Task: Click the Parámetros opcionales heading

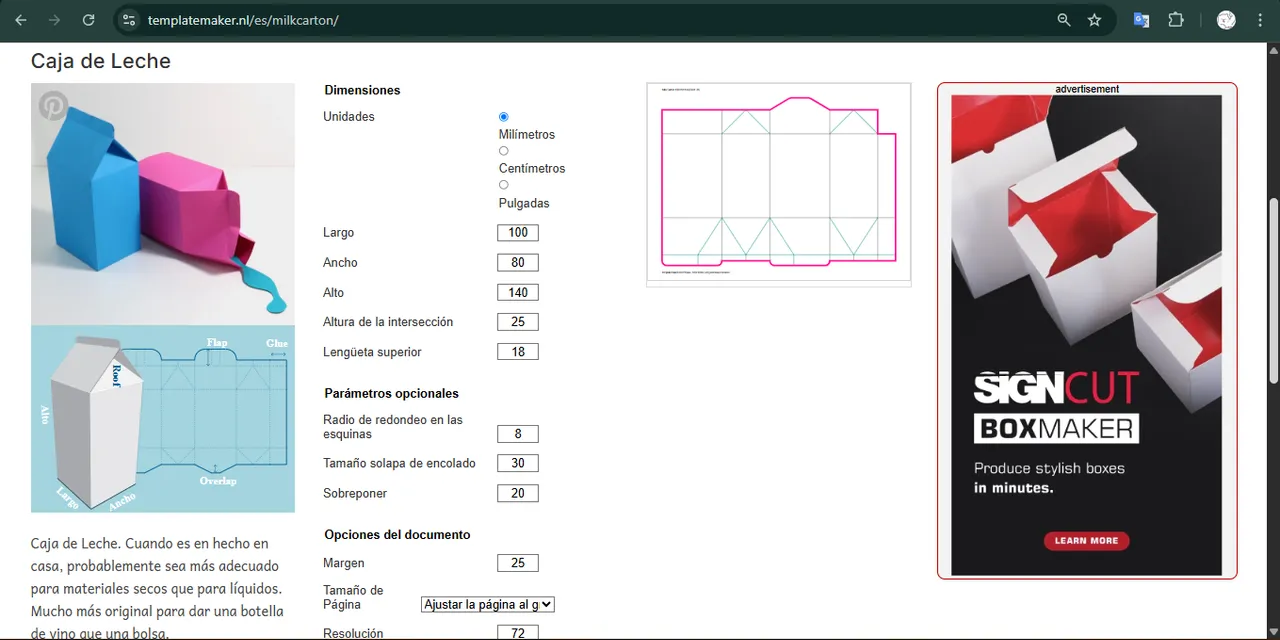Action: click(392, 393)
